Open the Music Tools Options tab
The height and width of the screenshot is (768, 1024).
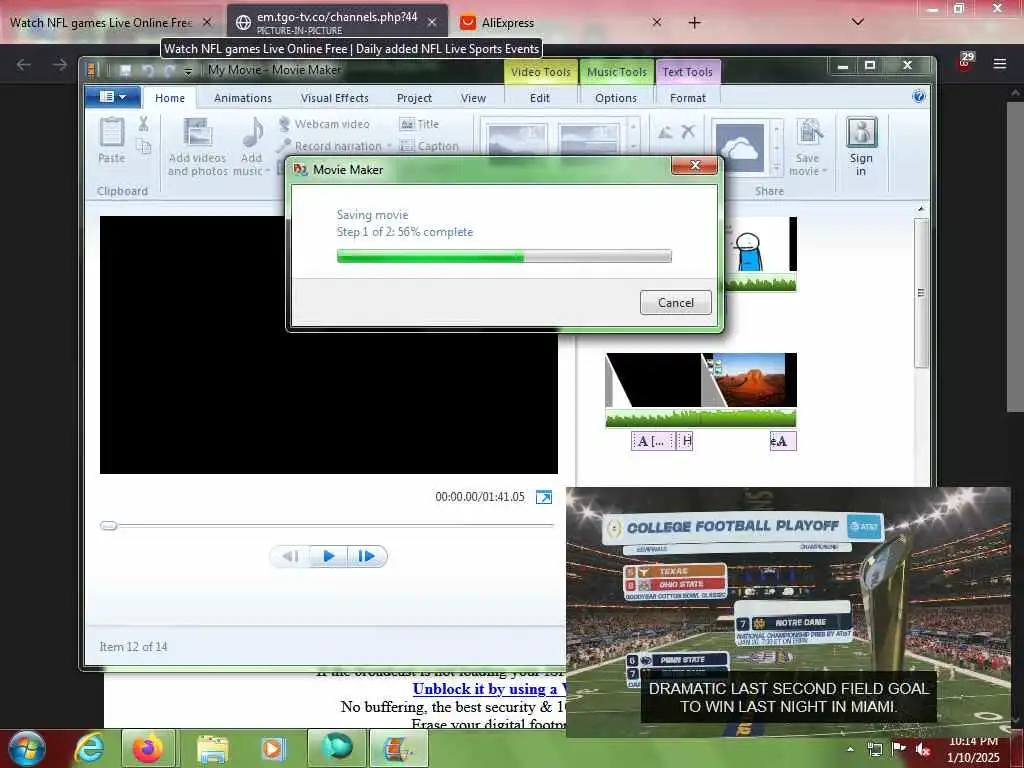616,98
